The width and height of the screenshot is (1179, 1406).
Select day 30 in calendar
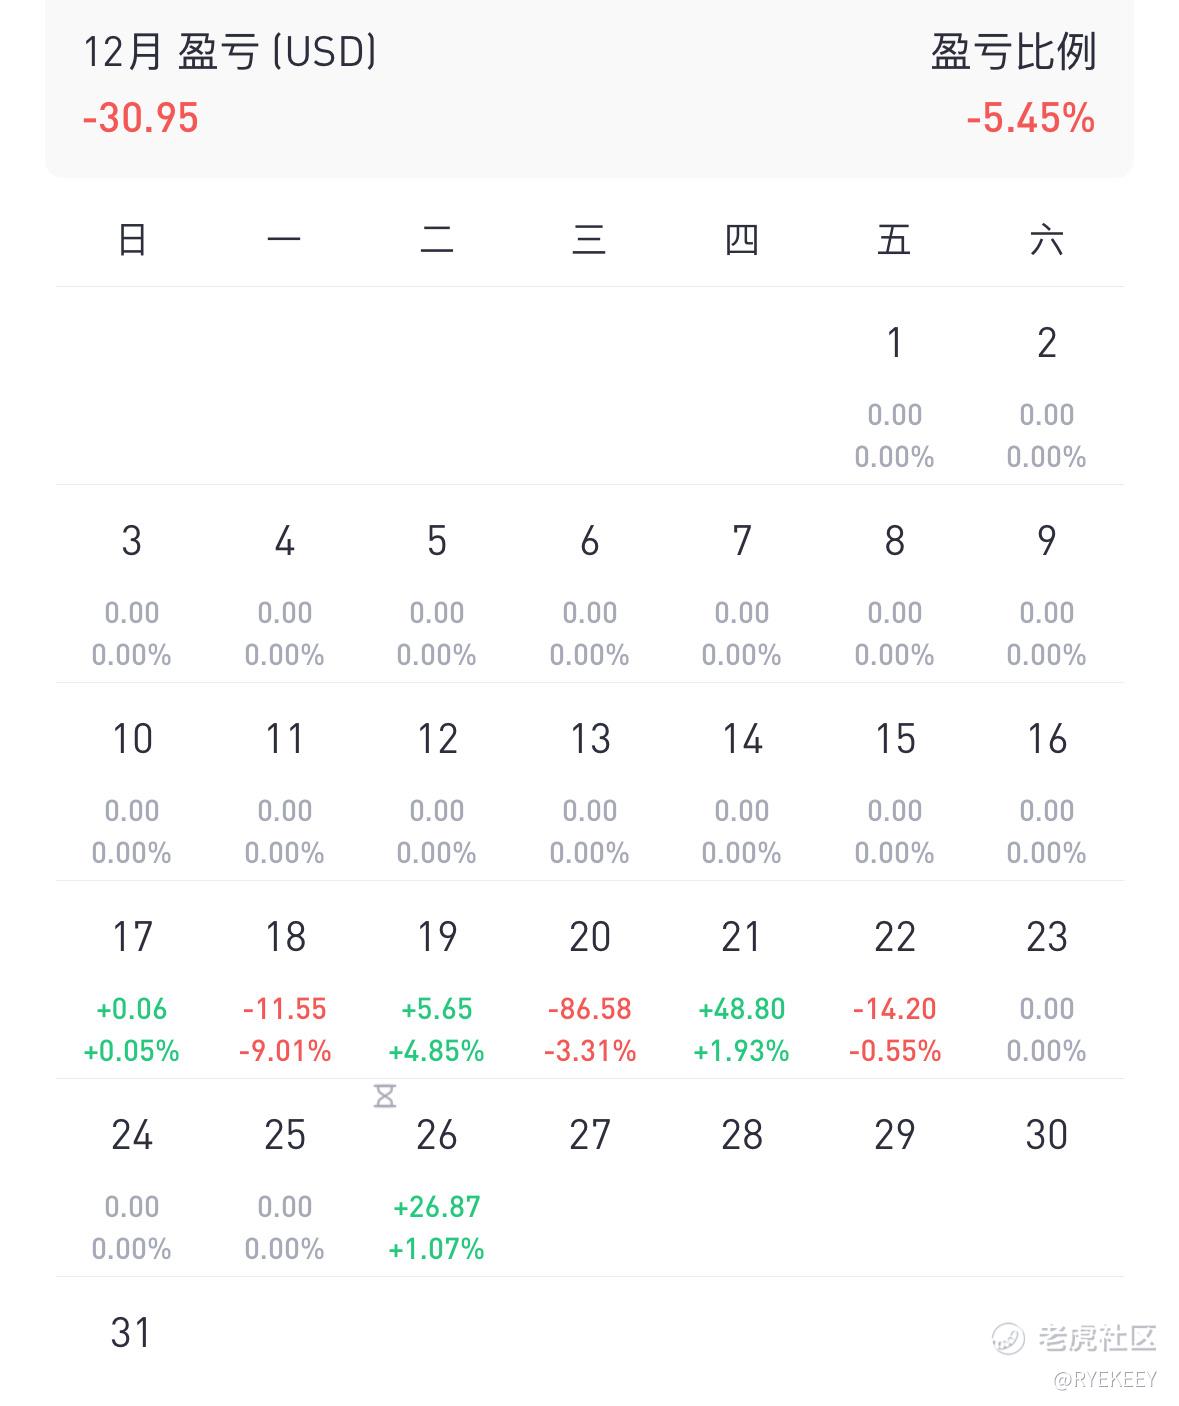click(x=1046, y=1135)
